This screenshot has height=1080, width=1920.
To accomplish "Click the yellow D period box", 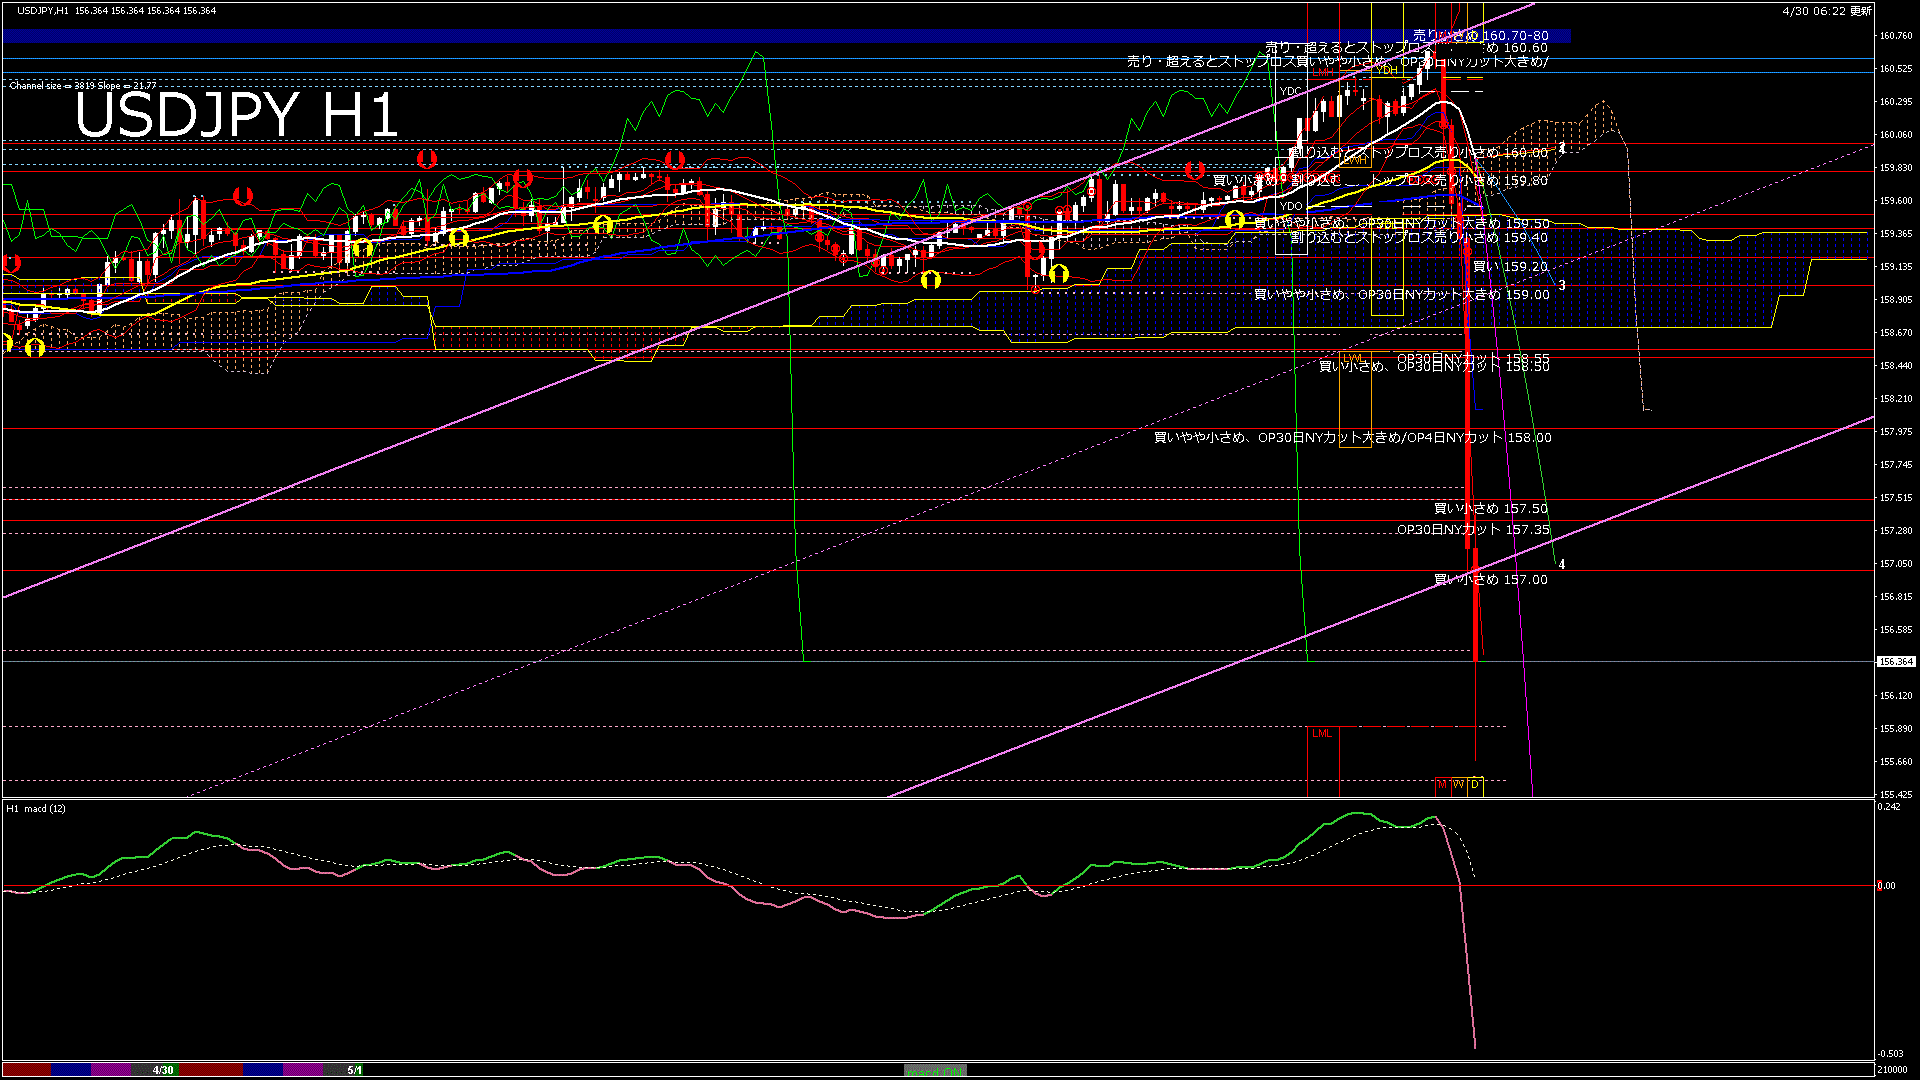I will (1475, 785).
